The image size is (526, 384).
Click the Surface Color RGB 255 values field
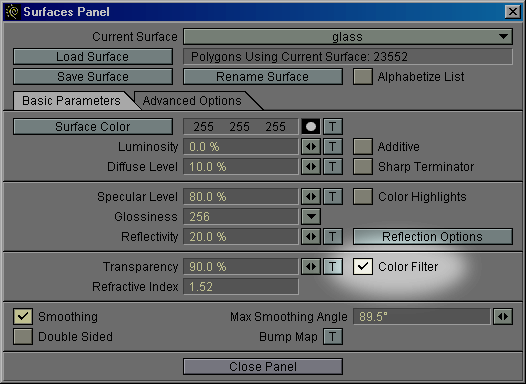241,127
